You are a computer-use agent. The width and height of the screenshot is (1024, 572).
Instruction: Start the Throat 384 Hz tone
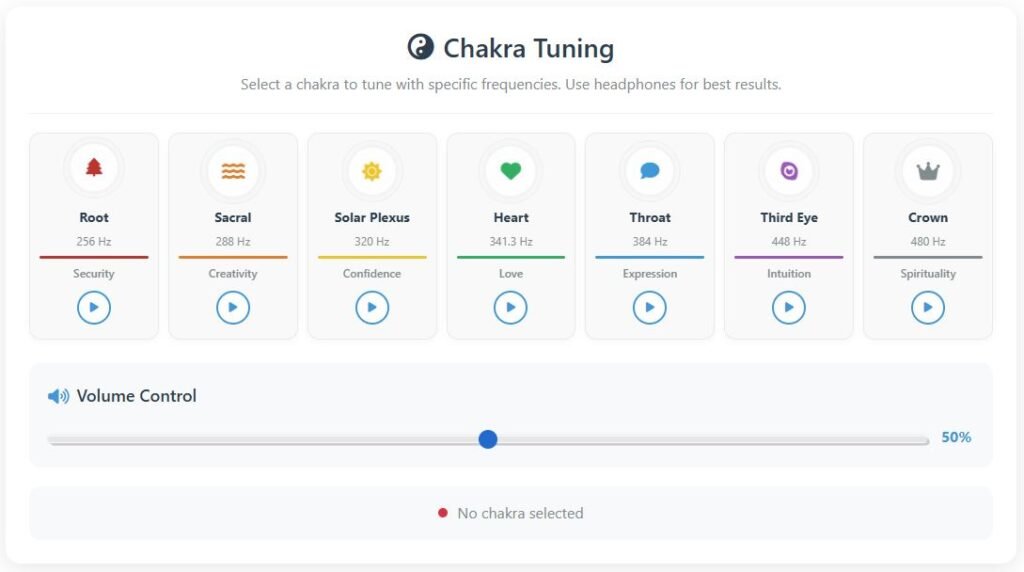click(650, 307)
